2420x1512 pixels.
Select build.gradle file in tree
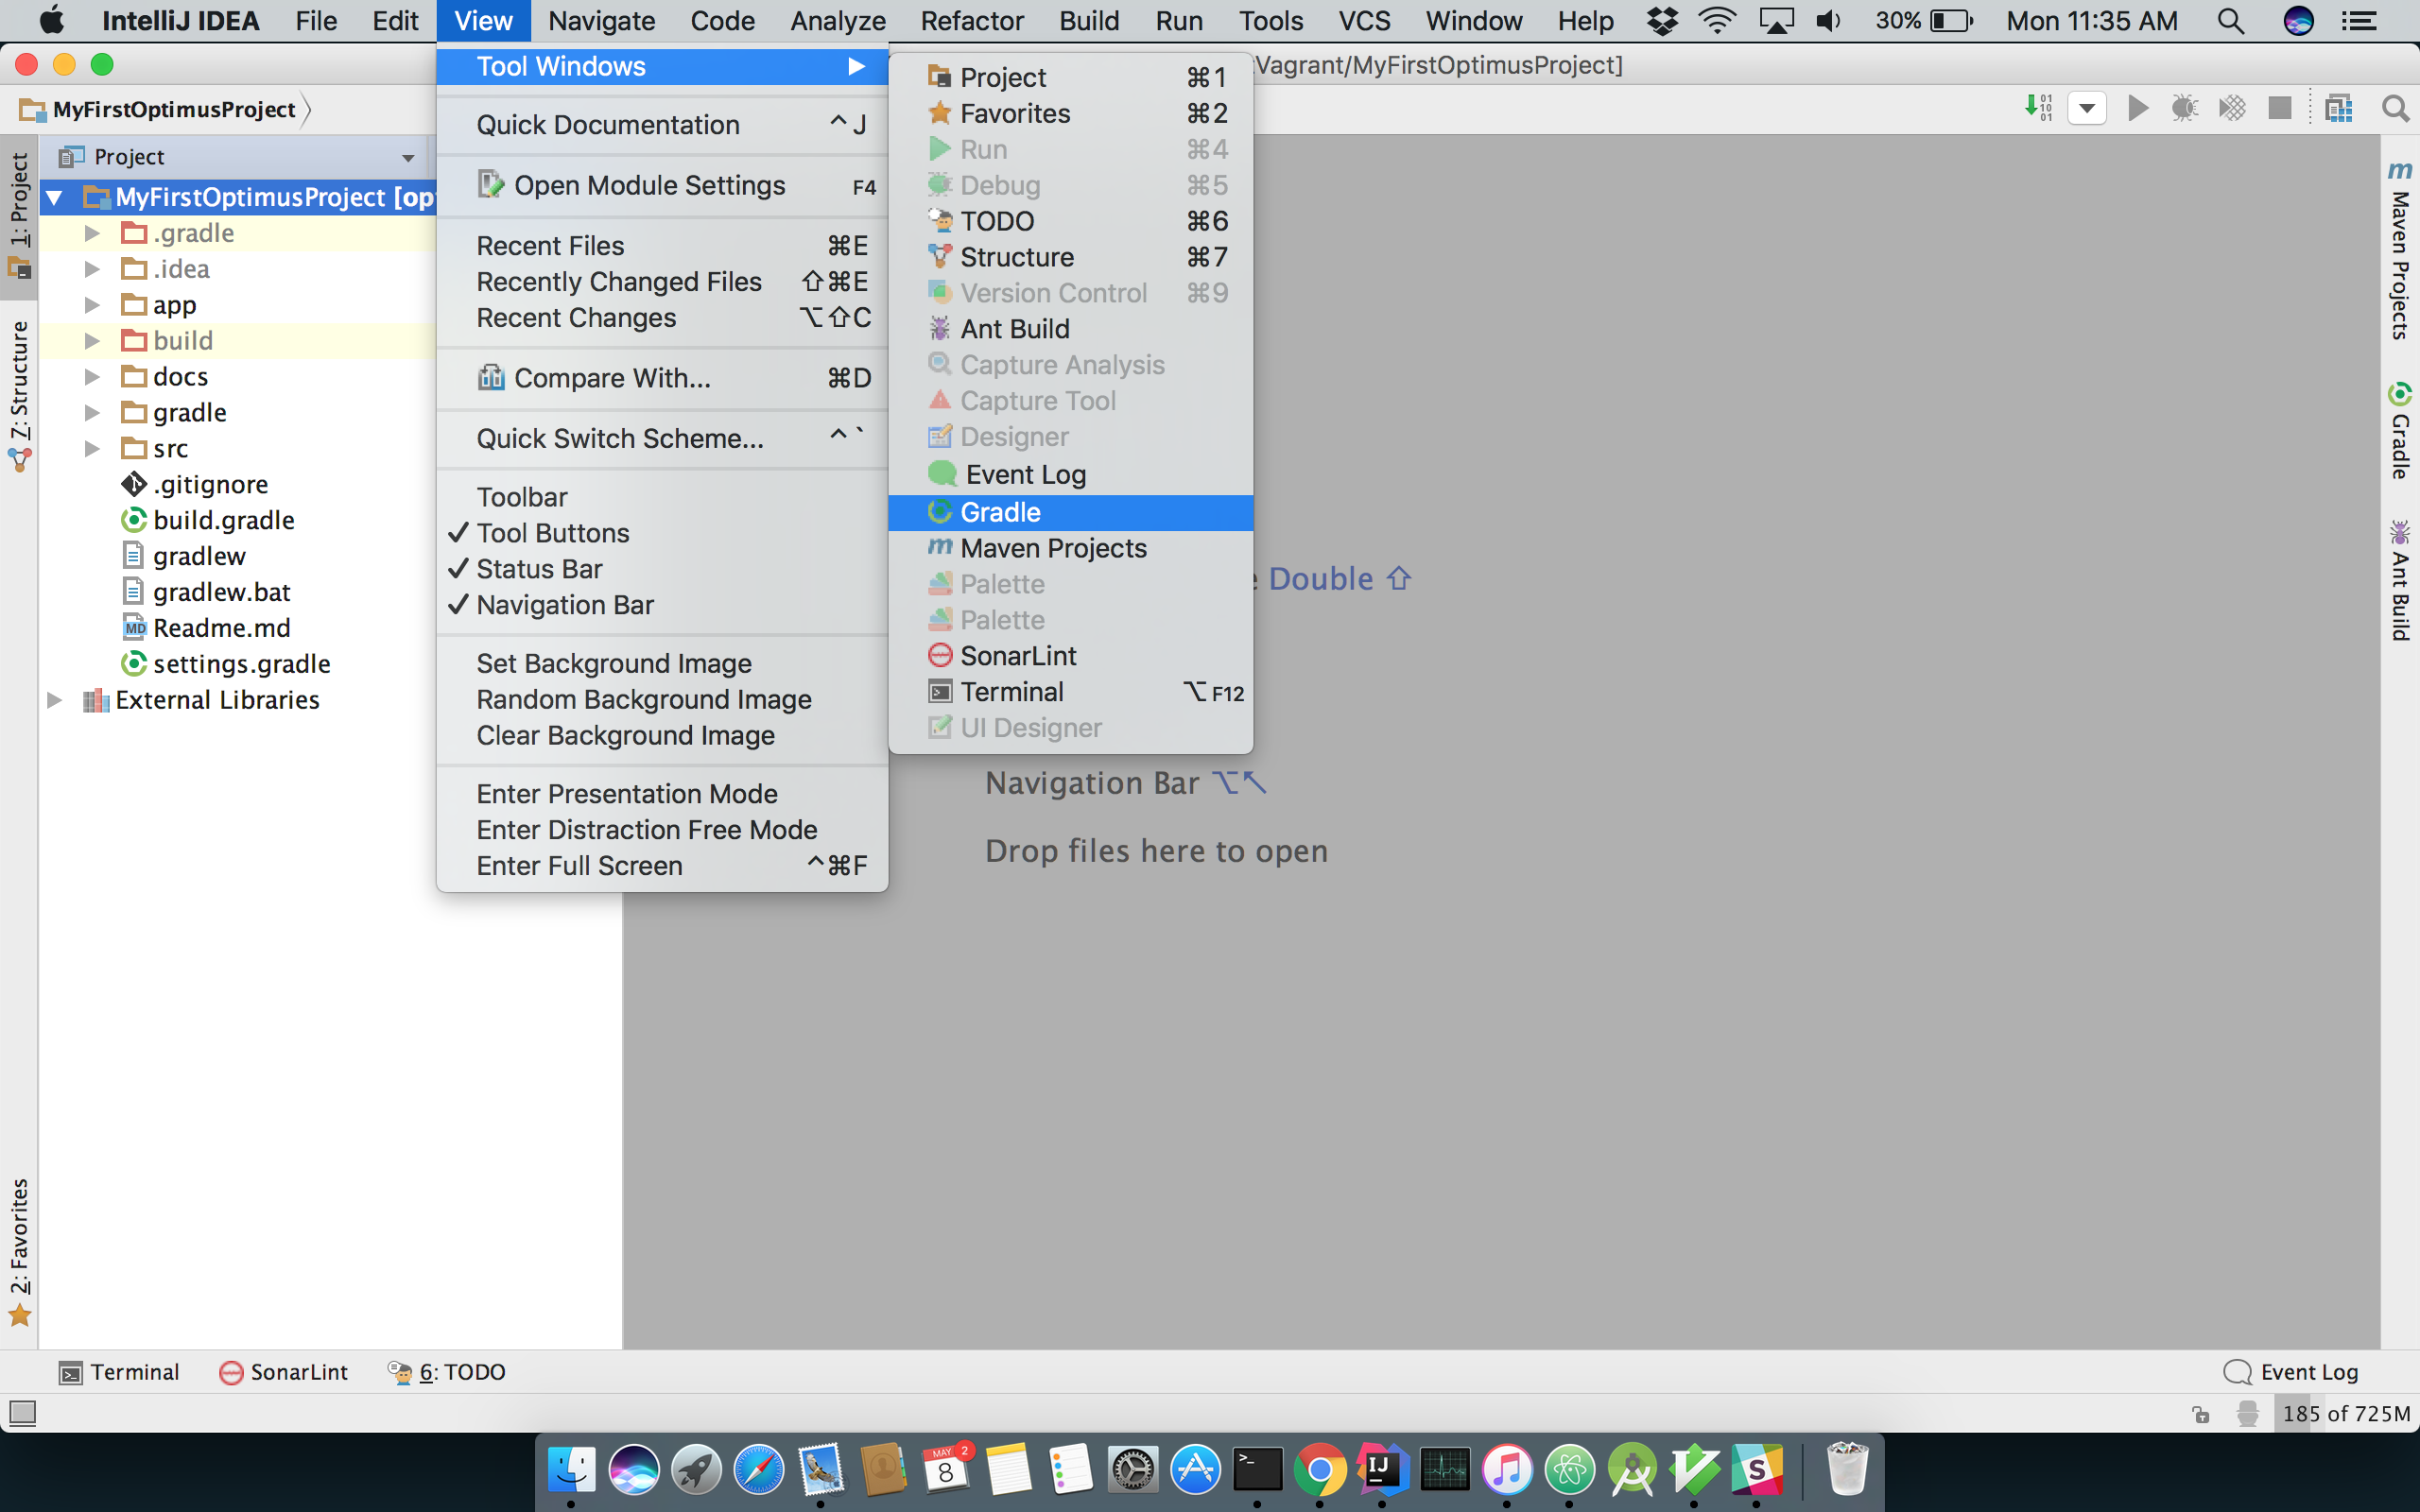223,520
